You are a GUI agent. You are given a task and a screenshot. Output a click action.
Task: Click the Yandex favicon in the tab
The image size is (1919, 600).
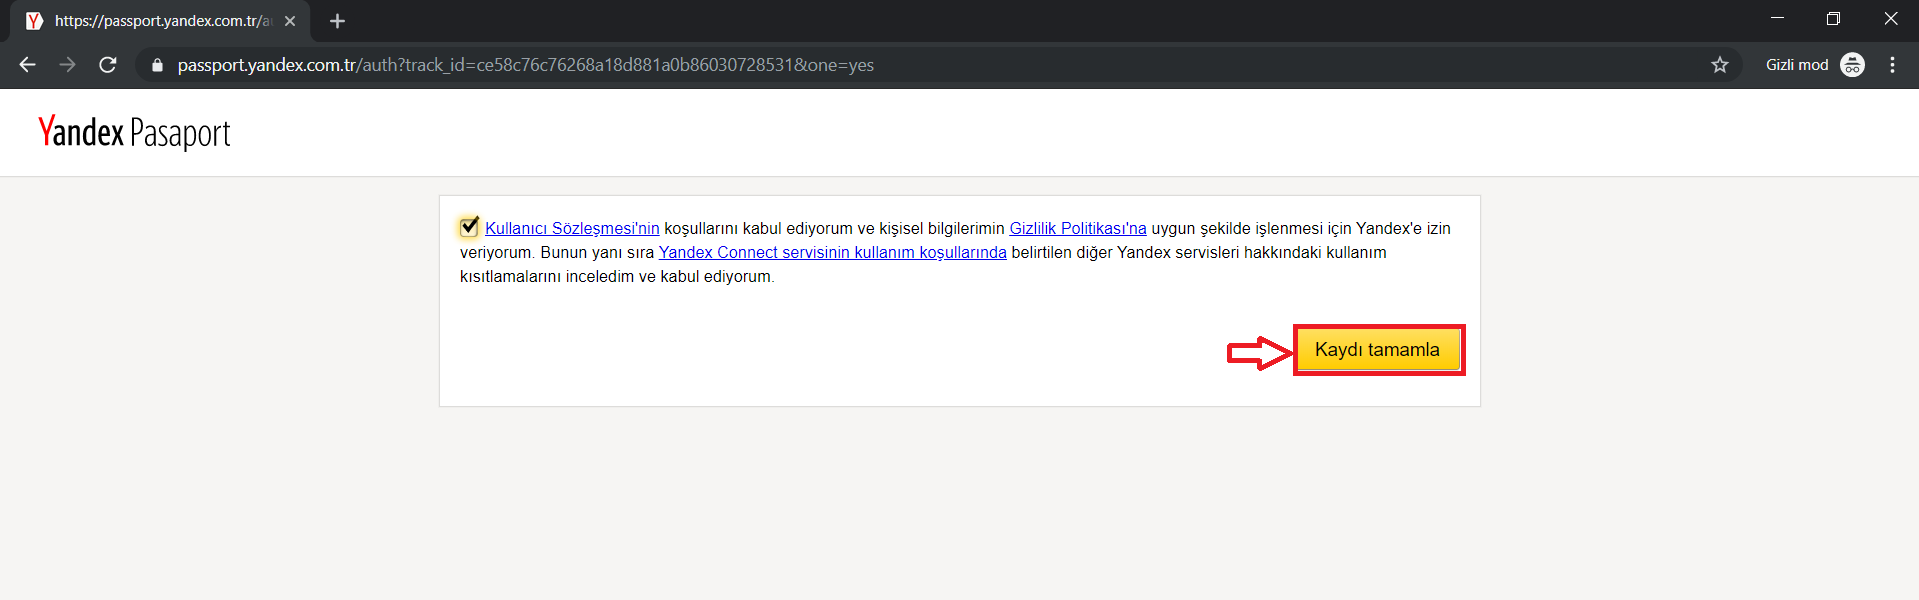pyautogui.click(x=34, y=21)
